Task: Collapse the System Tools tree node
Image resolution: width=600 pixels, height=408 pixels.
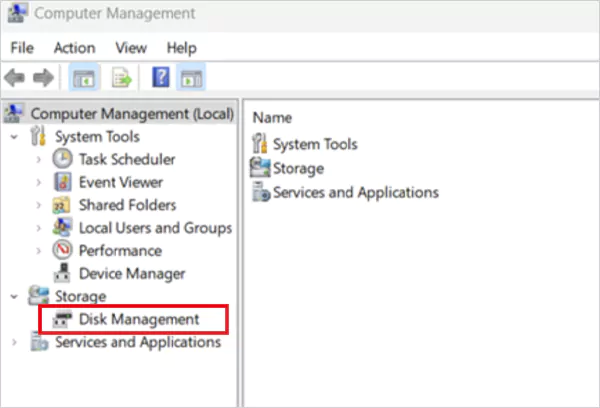Action: pyautogui.click(x=14, y=137)
